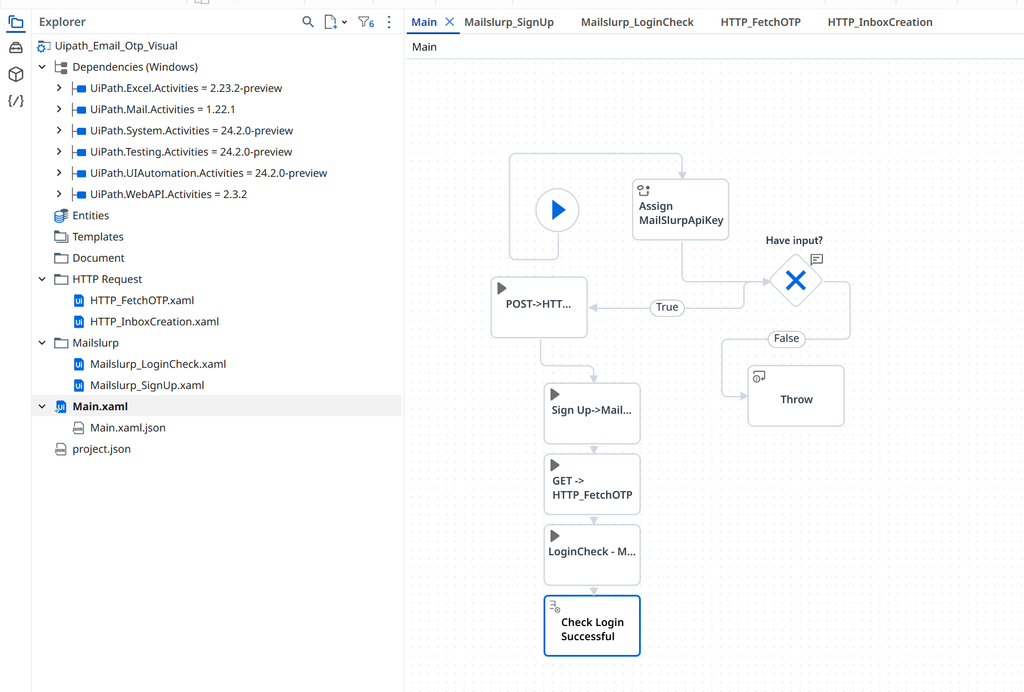Image resolution: width=1024 pixels, height=692 pixels.
Task: Open the new file dropdown arrow
Action: [344, 23]
